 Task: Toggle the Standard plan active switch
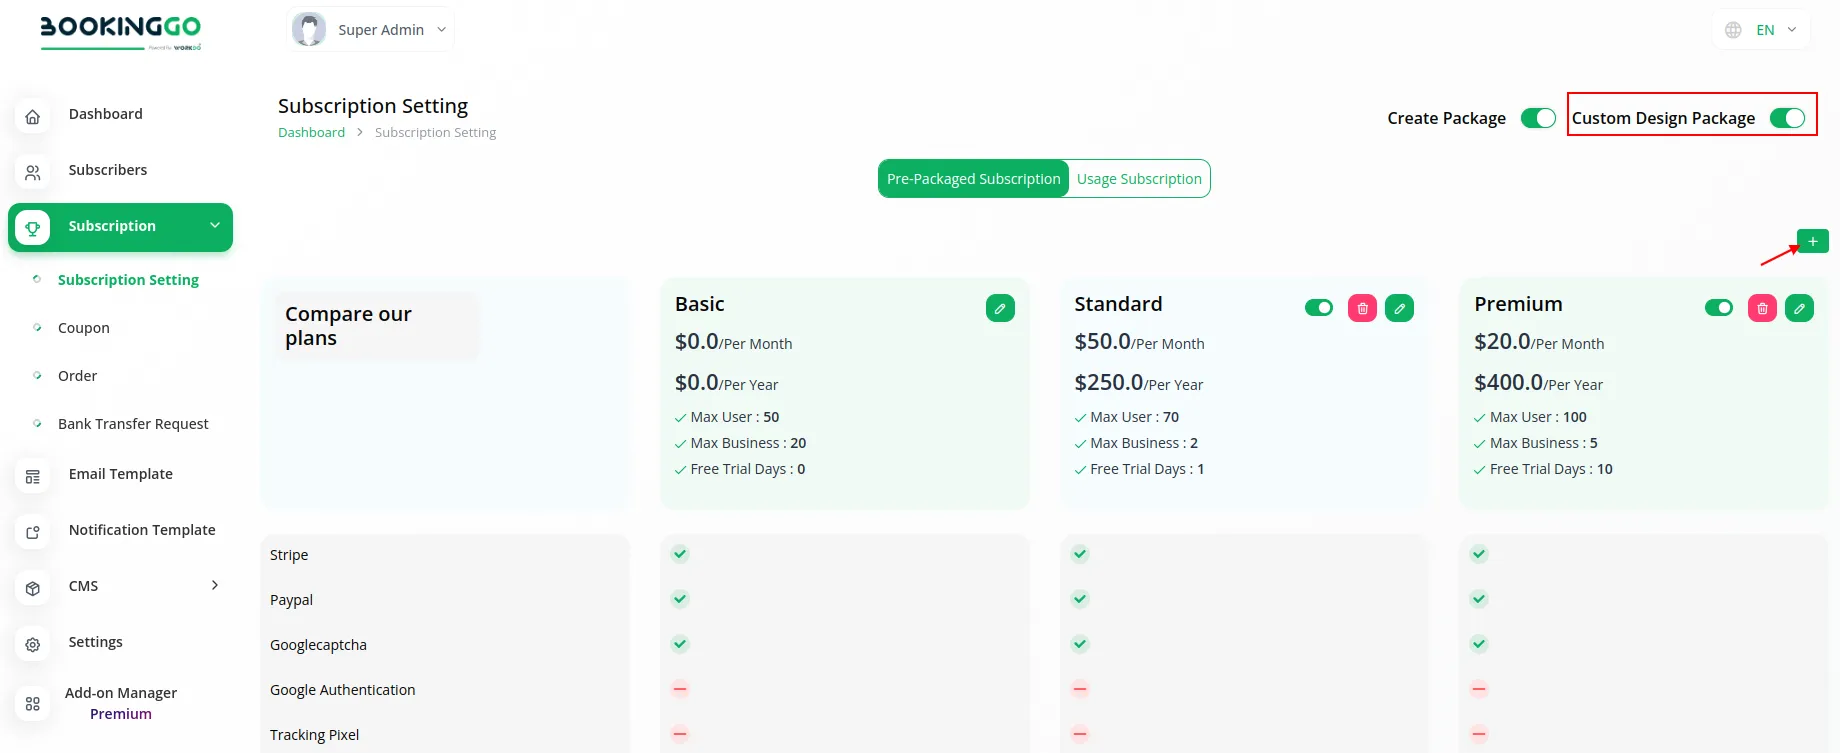tap(1319, 308)
